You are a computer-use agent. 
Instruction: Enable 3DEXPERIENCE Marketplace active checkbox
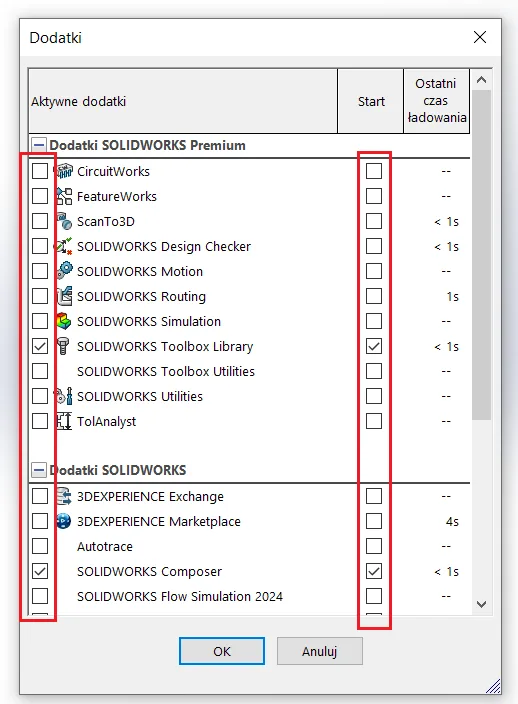pos(40,521)
